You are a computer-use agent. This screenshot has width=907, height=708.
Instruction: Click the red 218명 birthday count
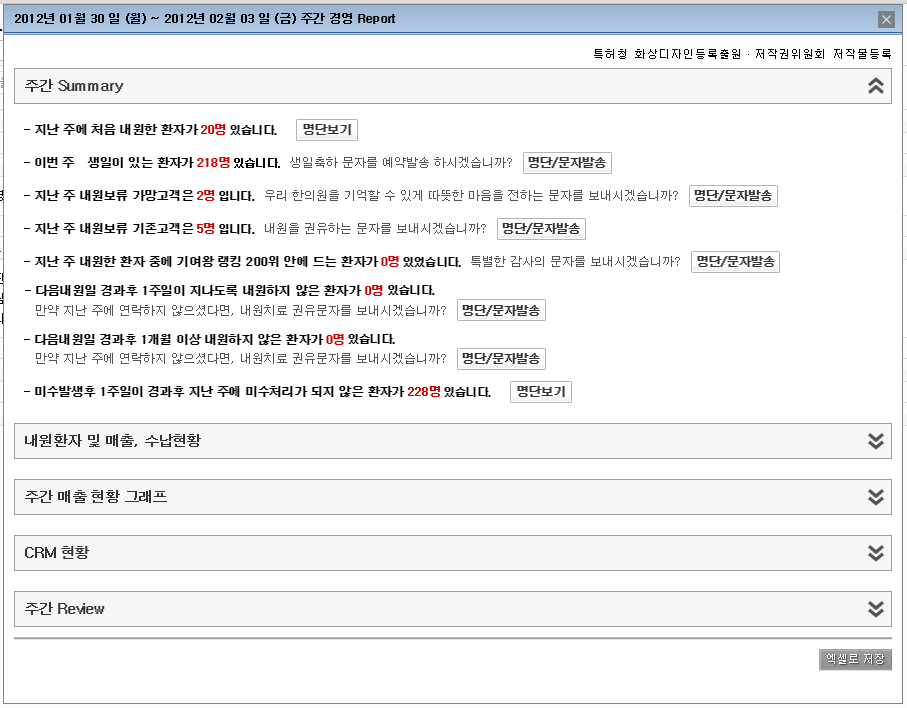[x=213, y=163]
